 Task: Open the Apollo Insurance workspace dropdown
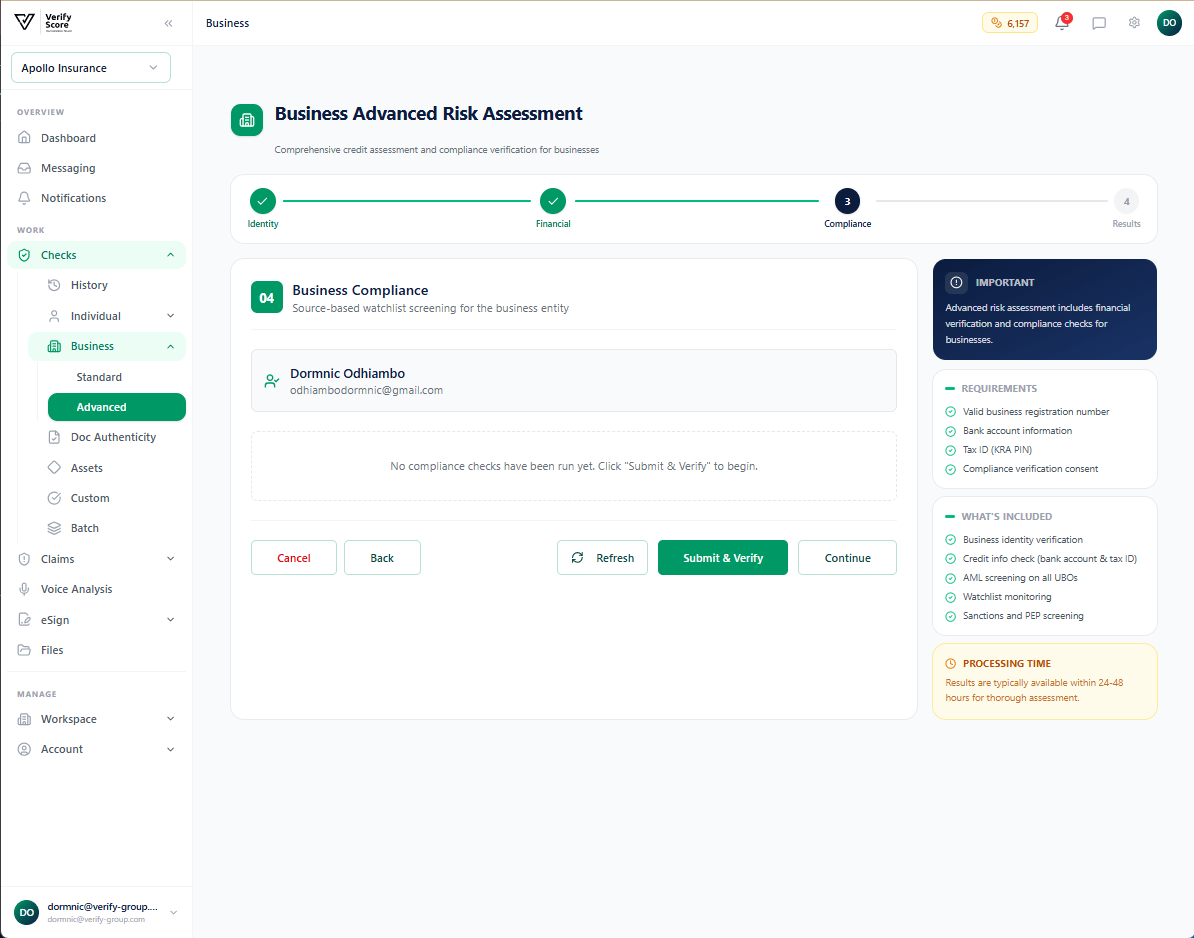(91, 68)
